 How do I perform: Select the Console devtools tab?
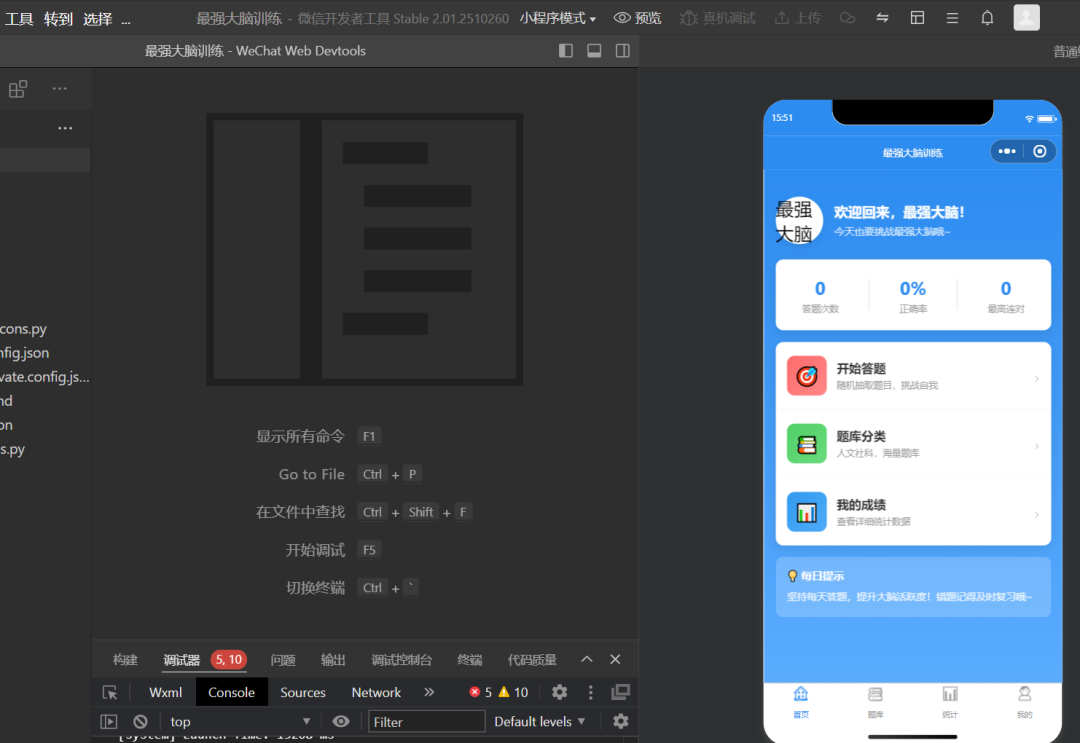tap(231, 693)
